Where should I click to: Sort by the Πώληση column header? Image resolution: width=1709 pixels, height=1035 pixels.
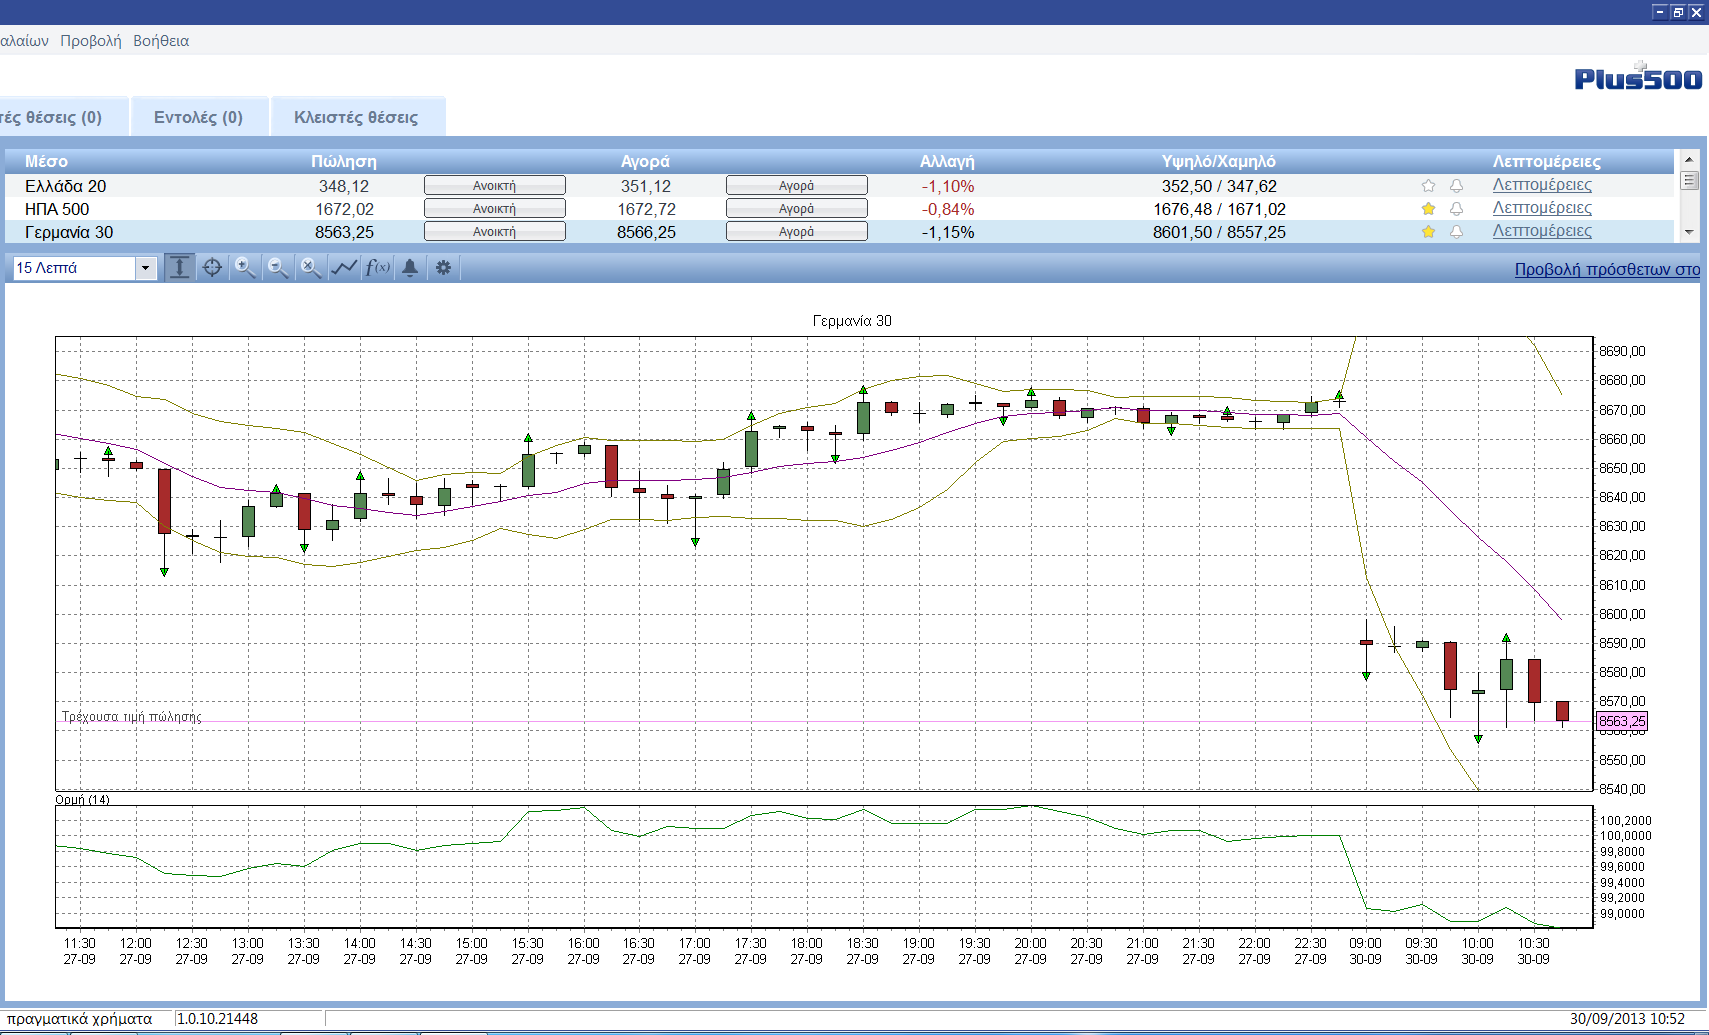[344, 161]
